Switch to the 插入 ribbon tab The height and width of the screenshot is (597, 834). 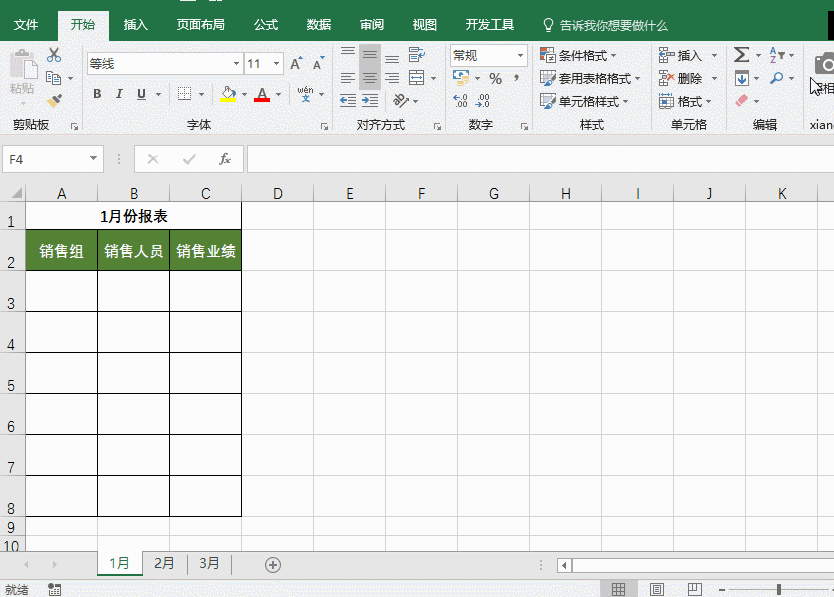tap(135, 24)
